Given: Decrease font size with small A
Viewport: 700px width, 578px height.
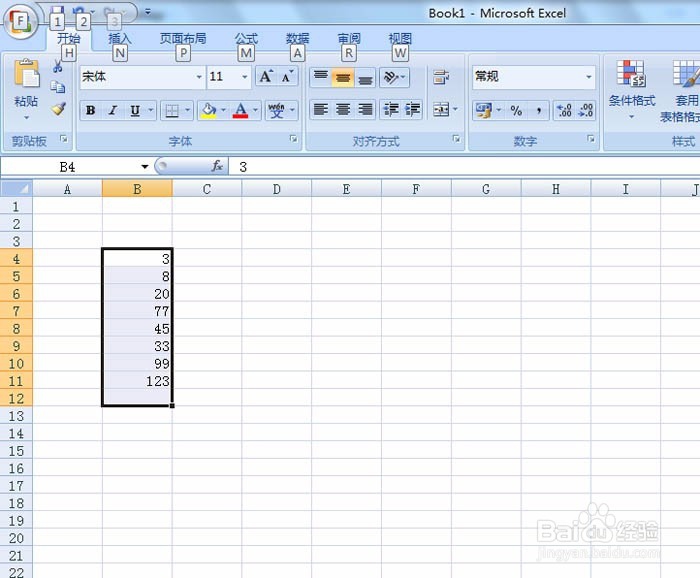Looking at the screenshot, I should pyautogui.click(x=288, y=76).
